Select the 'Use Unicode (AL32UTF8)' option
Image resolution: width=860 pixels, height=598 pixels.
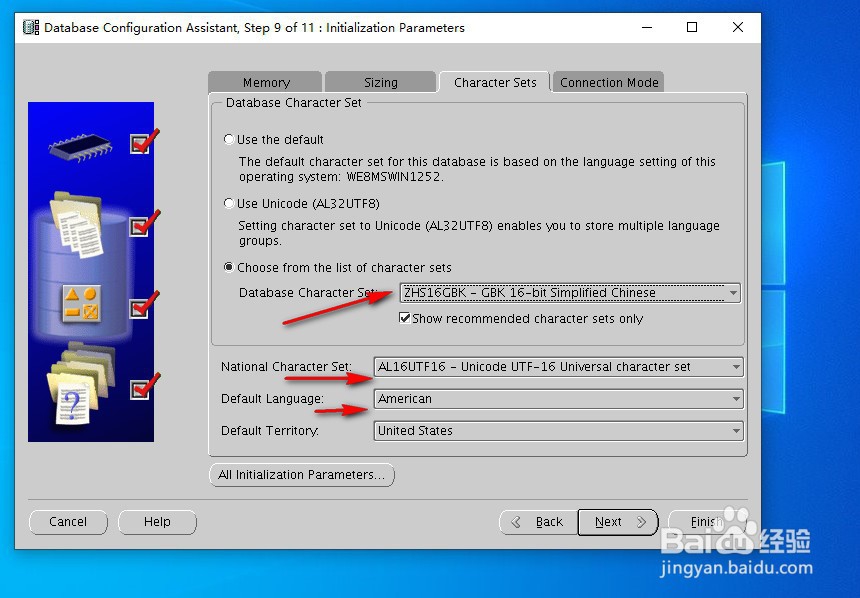(229, 204)
